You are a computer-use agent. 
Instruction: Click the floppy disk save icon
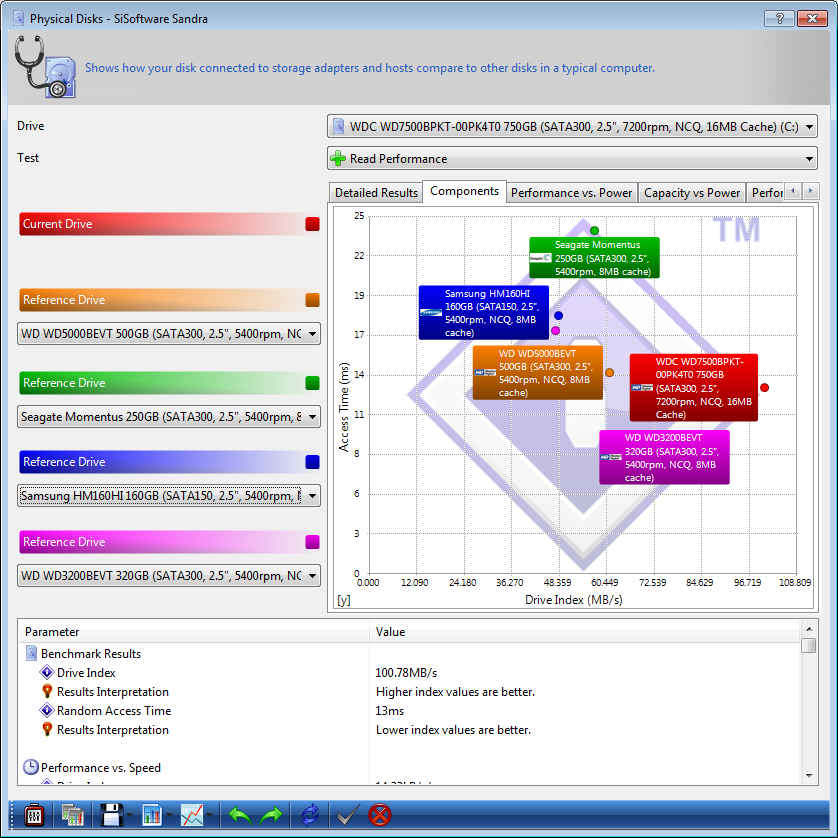pyautogui.click(x=111, y=816)
